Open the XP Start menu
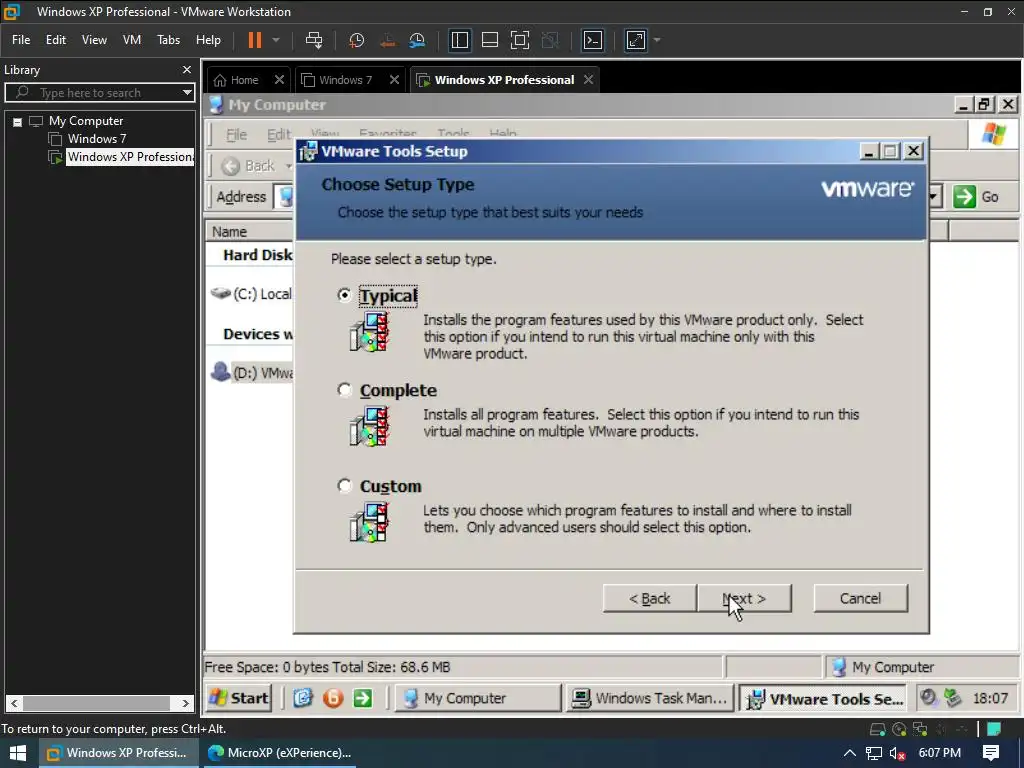 [238, 698]
